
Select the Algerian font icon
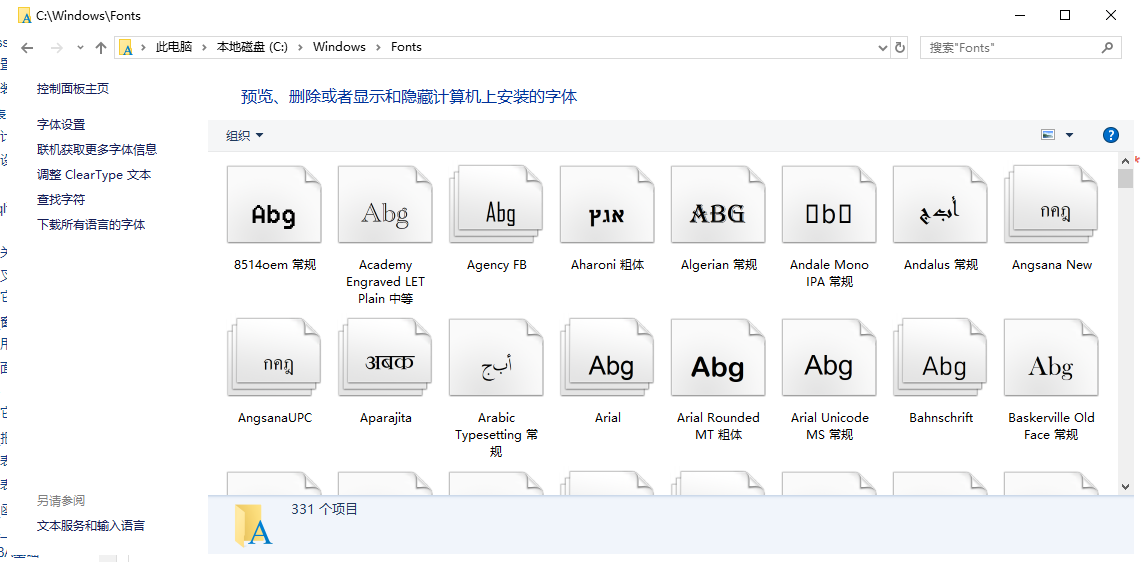tap(718, 205)
